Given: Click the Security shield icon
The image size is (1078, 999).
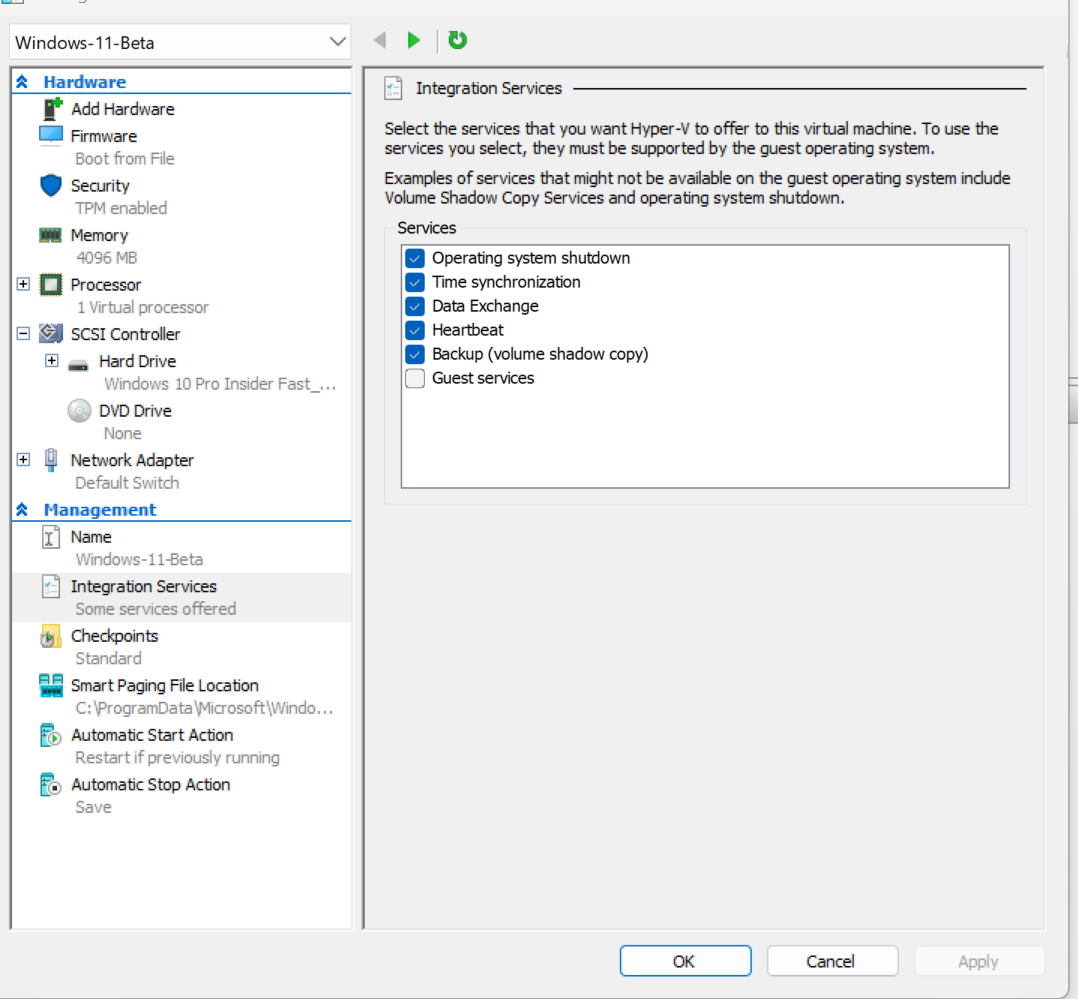Looking at the screenshot, I should click(51, 186).
